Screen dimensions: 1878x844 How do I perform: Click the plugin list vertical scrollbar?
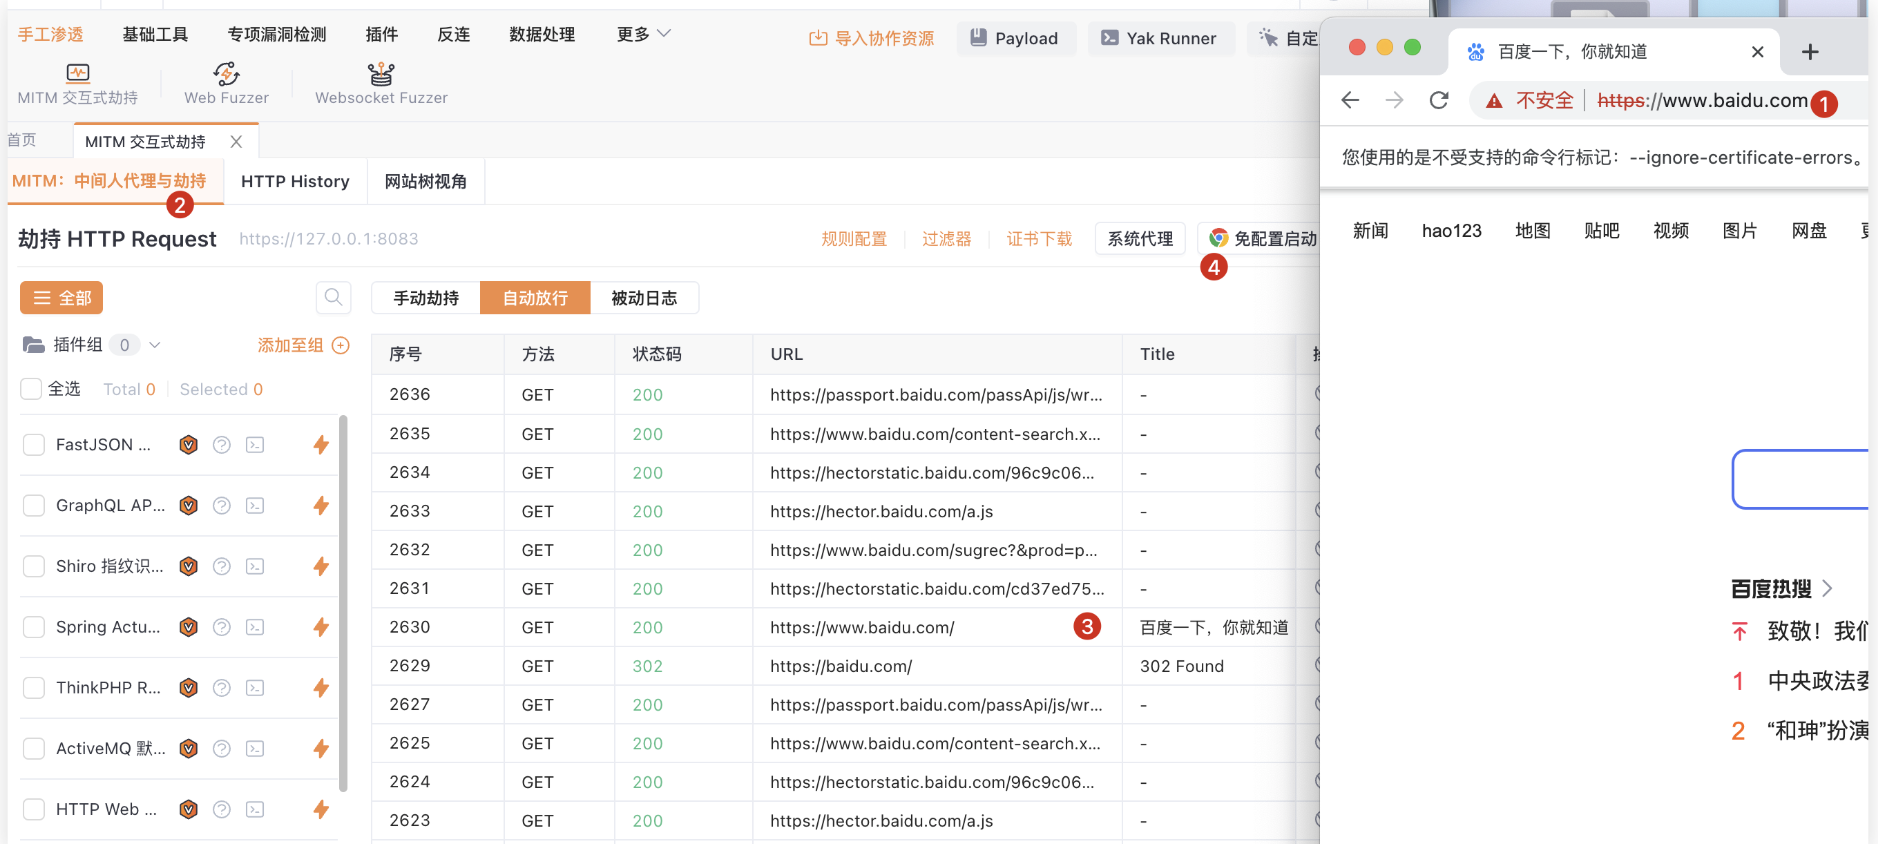coord(343,600)
